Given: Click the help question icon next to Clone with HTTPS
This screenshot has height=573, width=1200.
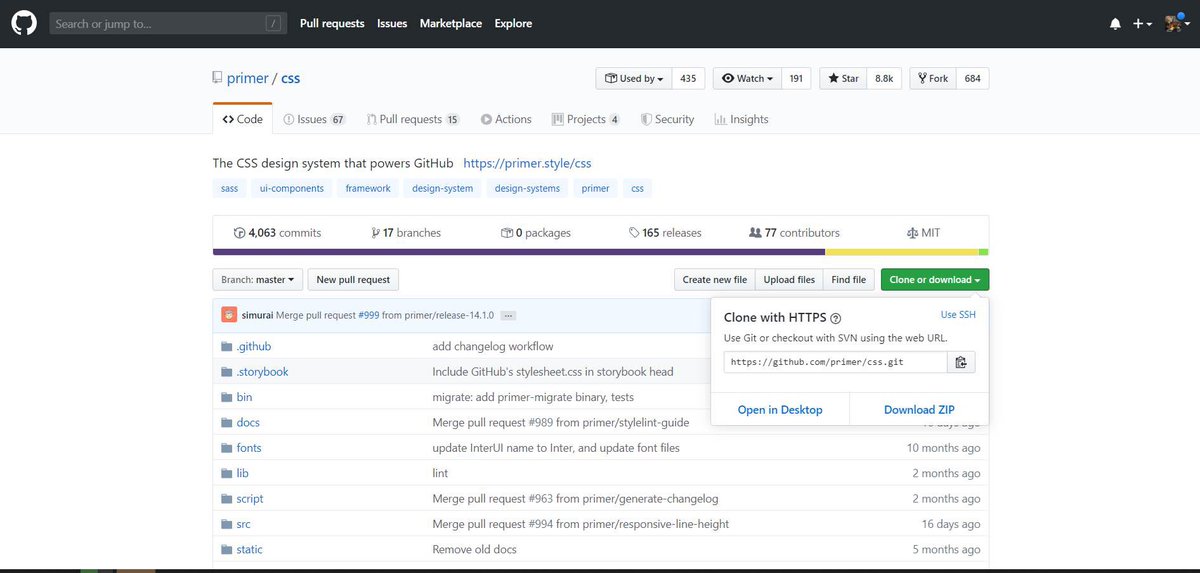Looking at the screenshot, I should 835,318.
